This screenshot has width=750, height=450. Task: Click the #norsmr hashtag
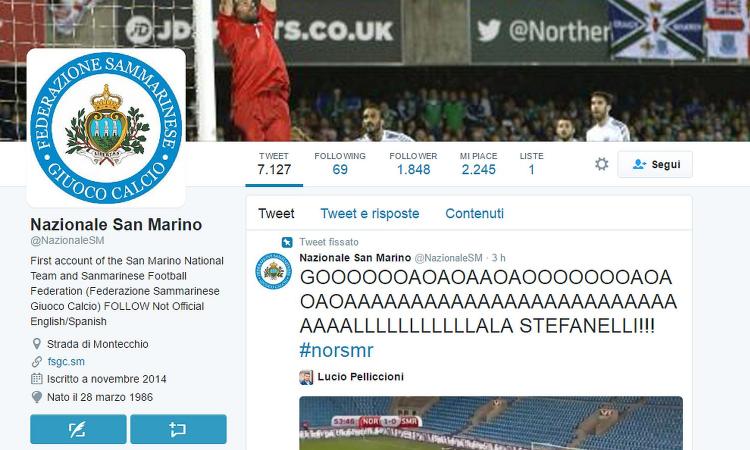(336, 351)
